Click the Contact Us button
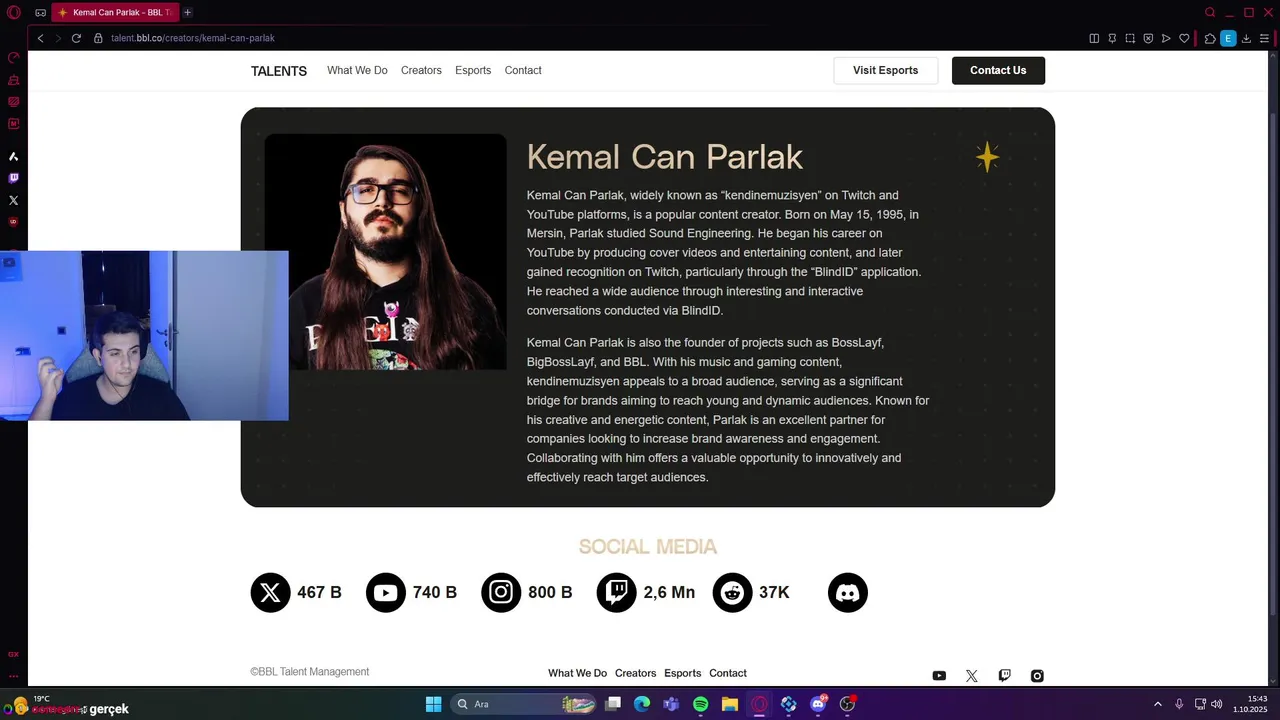Screen dimensions: 1280x720 [x=998, y=70]
